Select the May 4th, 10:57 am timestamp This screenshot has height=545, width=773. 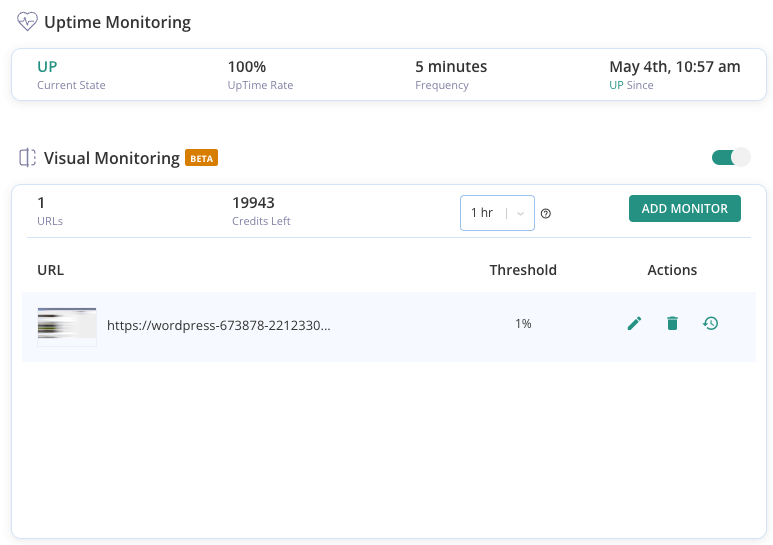[674, 67]
